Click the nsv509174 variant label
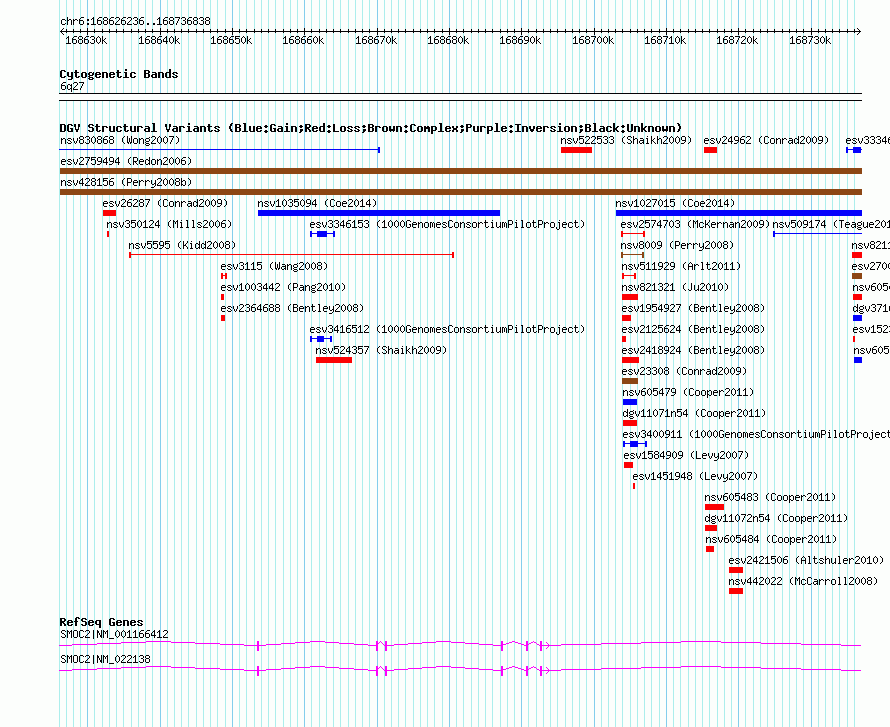This screenshot has height=727, width=890. click(x=830, y=224)
